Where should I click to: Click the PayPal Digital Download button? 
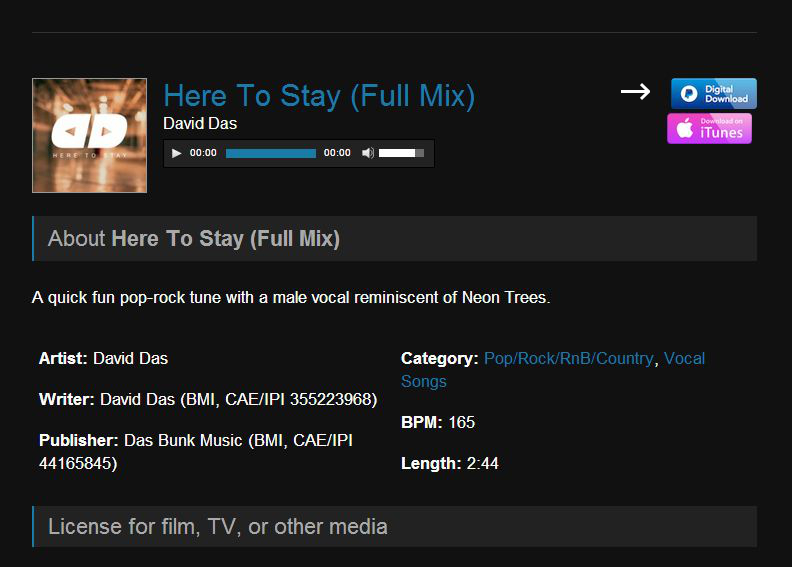coord(714,93)
